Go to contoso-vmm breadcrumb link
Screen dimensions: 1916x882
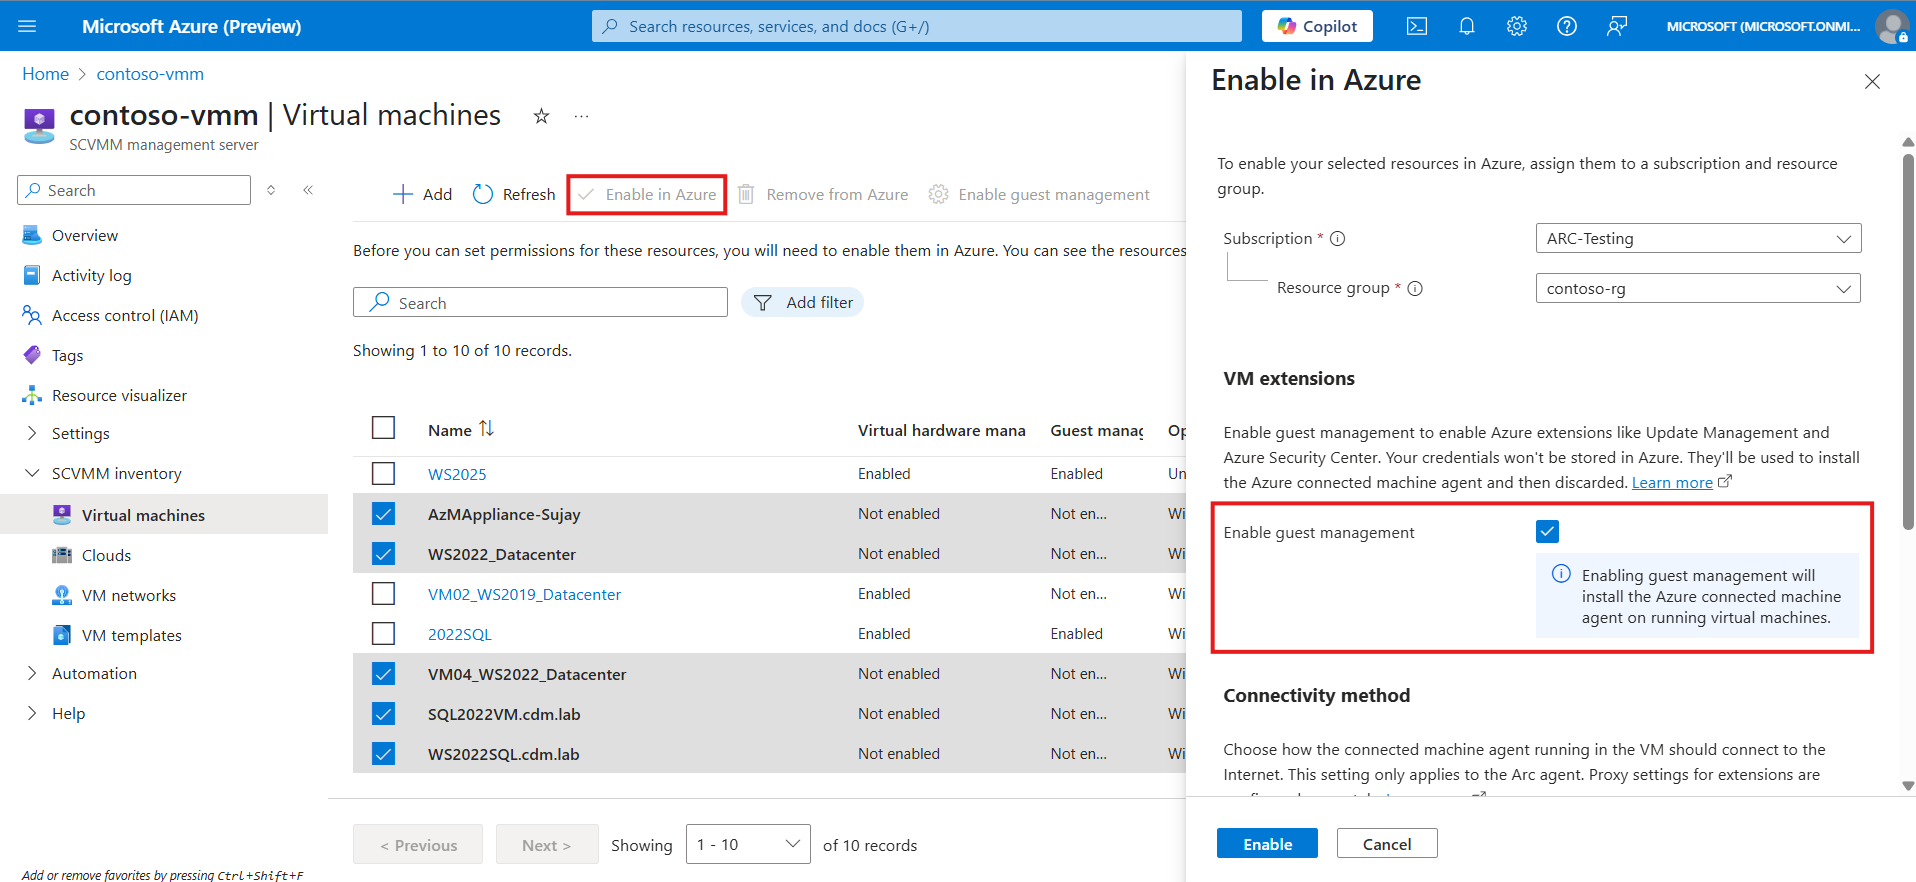pos(150,74)
